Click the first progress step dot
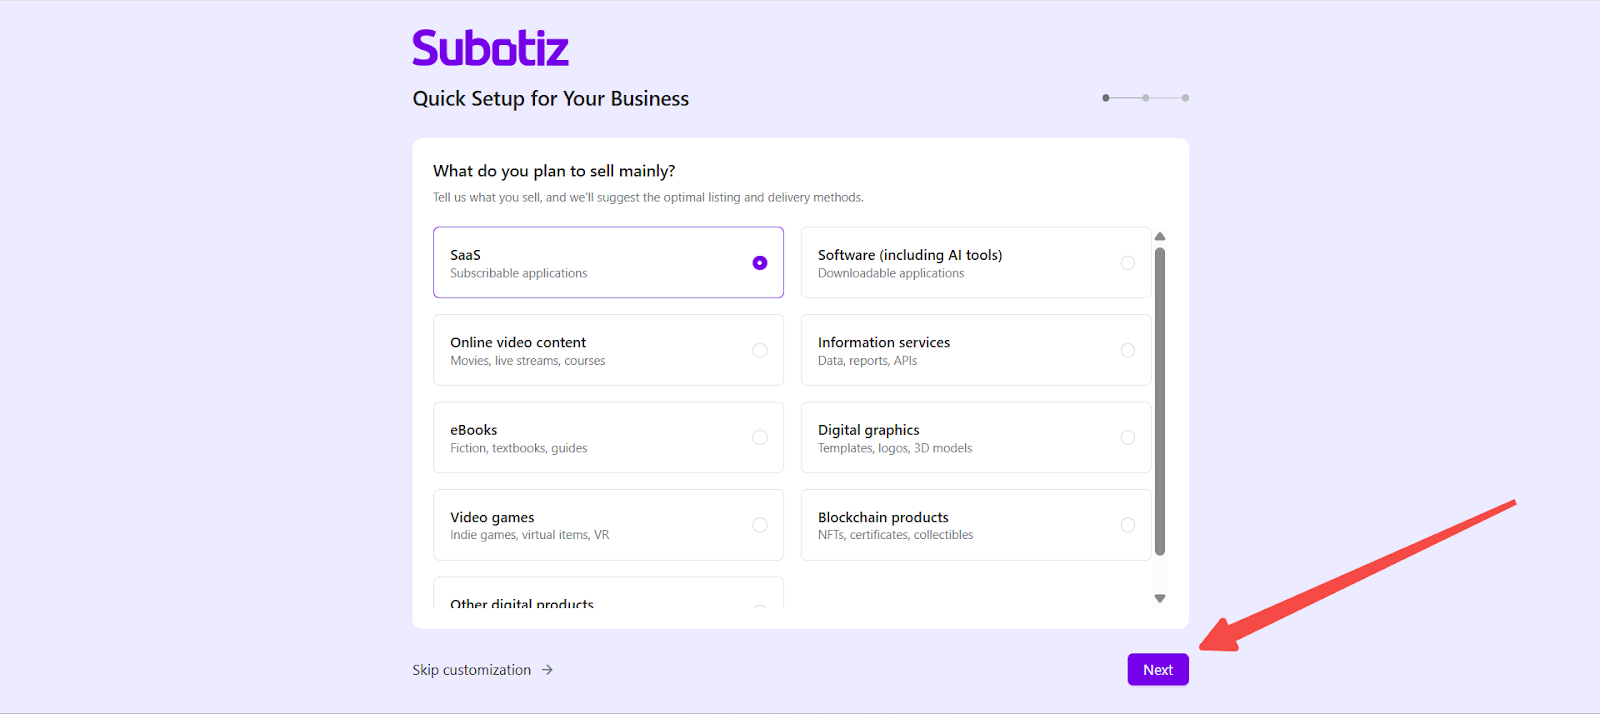The height and width of the screenshot is (714, 1600). (1106, 98)
